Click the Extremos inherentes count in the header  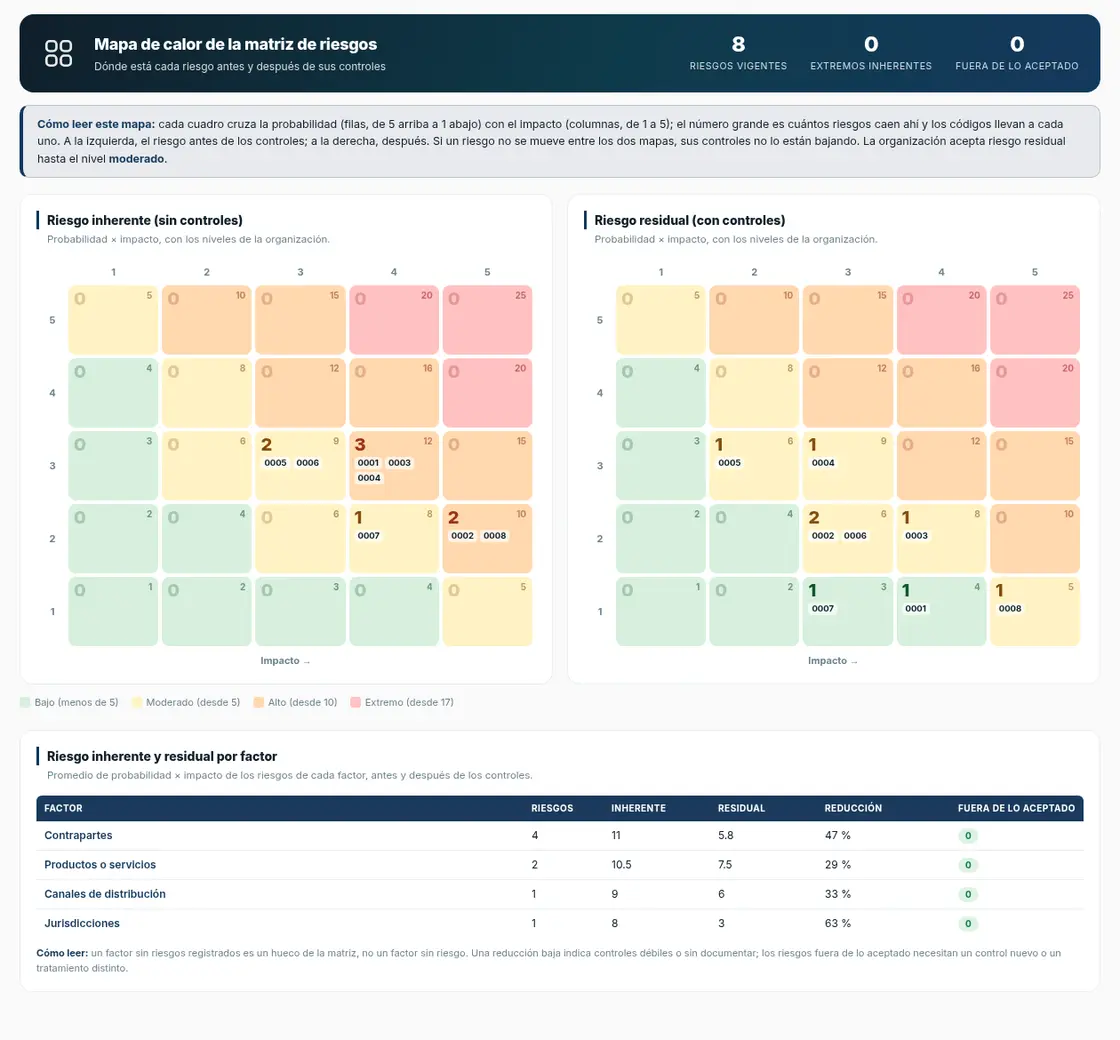pos(871,44)
